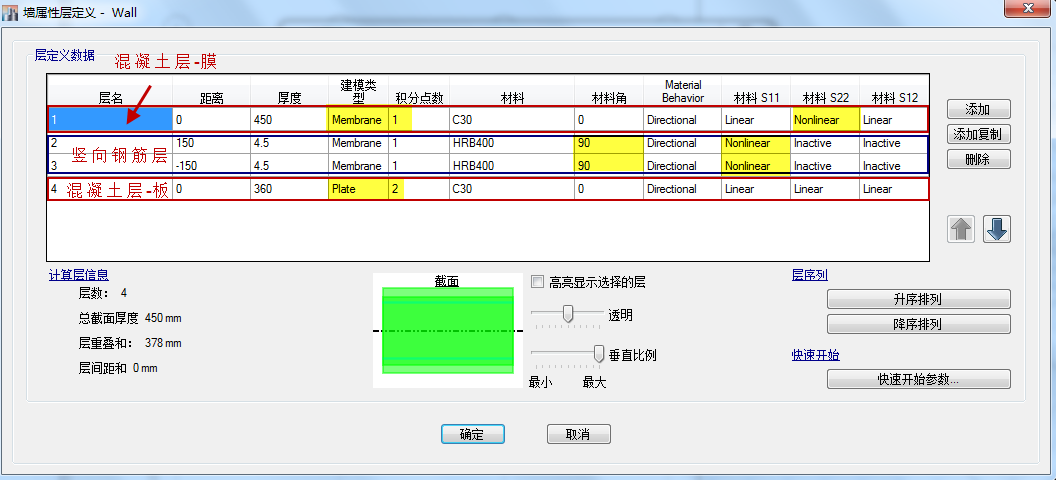Click the layer name field of row 1
The height and width of the screenshot is (480, 1056).
pyautogui.click(x=110, y=120)
